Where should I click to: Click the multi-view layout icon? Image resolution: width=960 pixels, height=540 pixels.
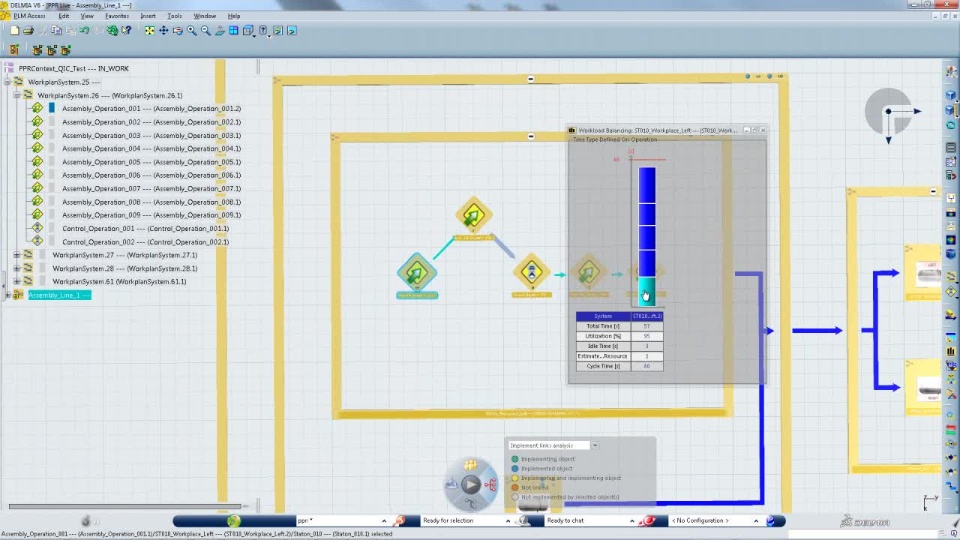coord(234,30)
